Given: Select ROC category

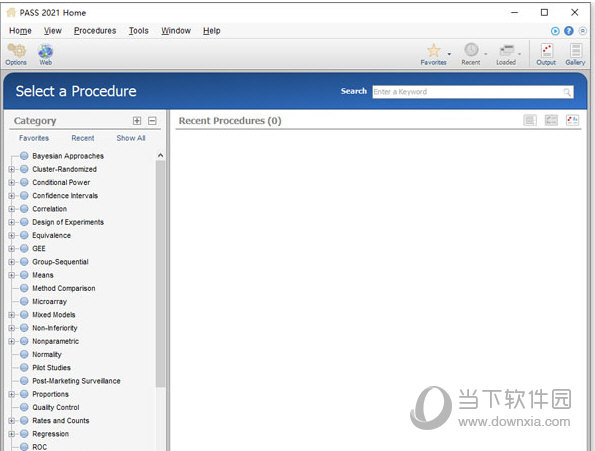Looking at the screenshot, I should click(39, 447).
